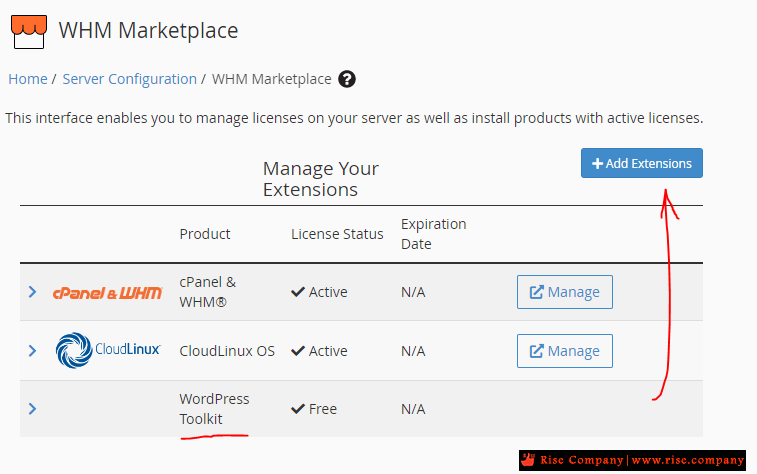
Task: Click the Expiration Date column header
Action: pos(434,234)
